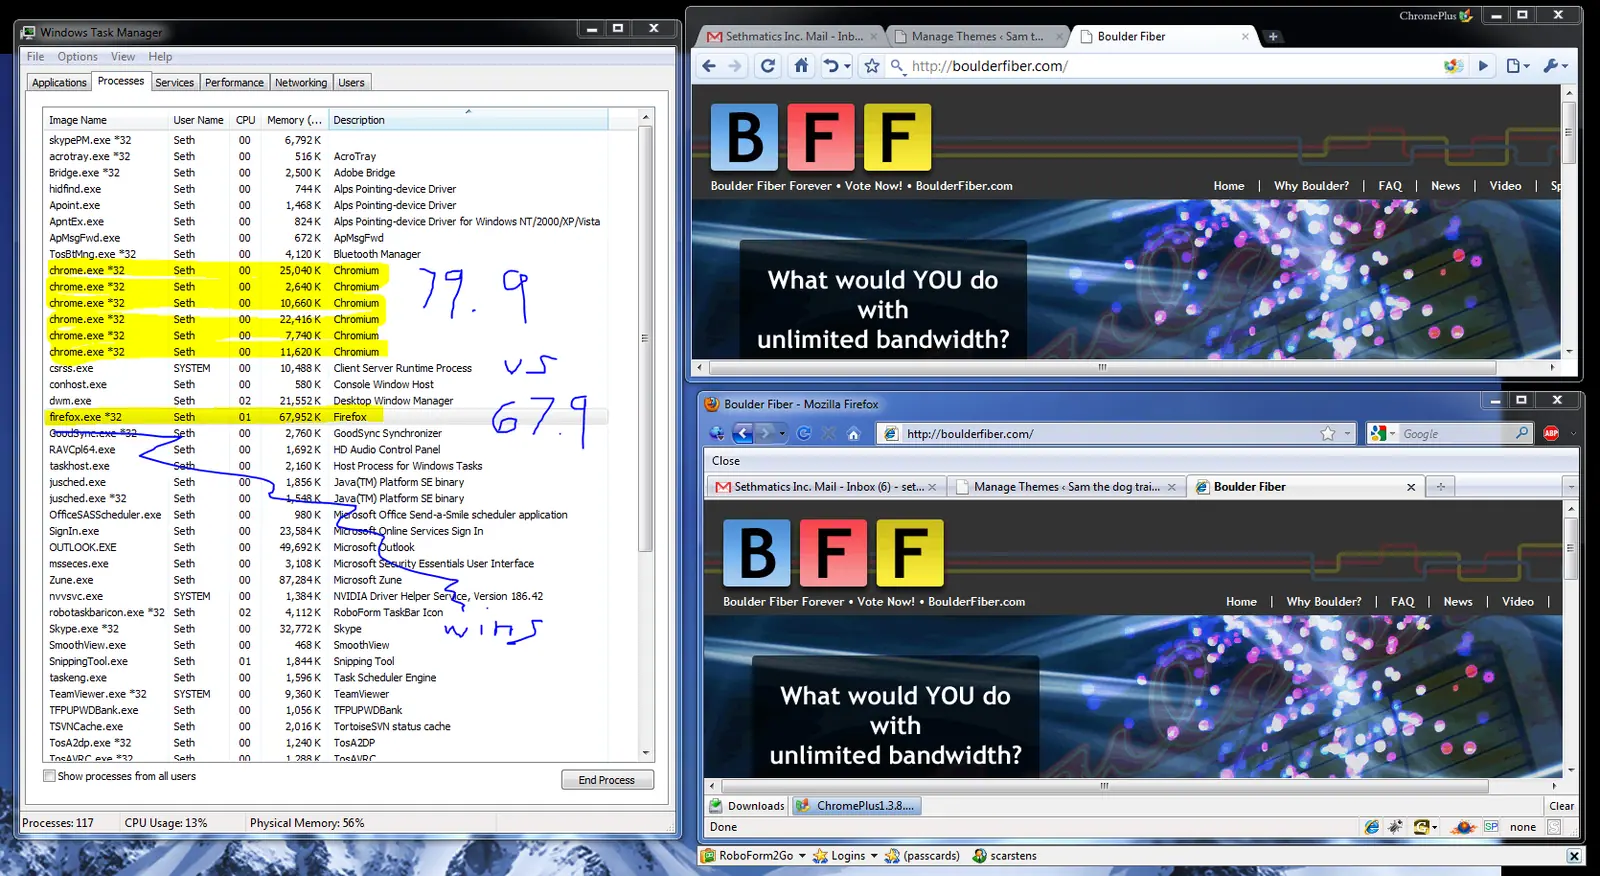Switch to Users tab in Task Manager
This screenshot has height=876, width=1600.
[x=351, y=83]
